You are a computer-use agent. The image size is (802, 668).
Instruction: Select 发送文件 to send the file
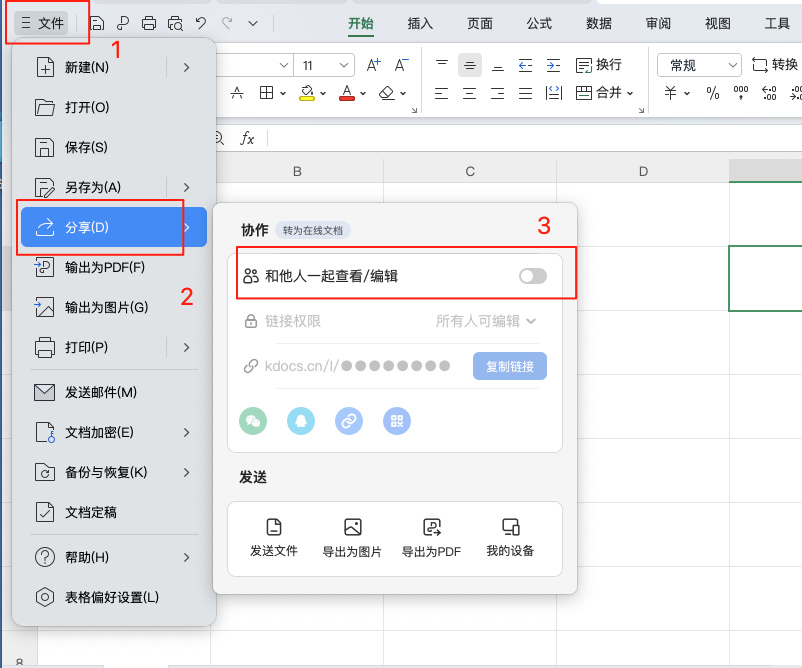274,537
